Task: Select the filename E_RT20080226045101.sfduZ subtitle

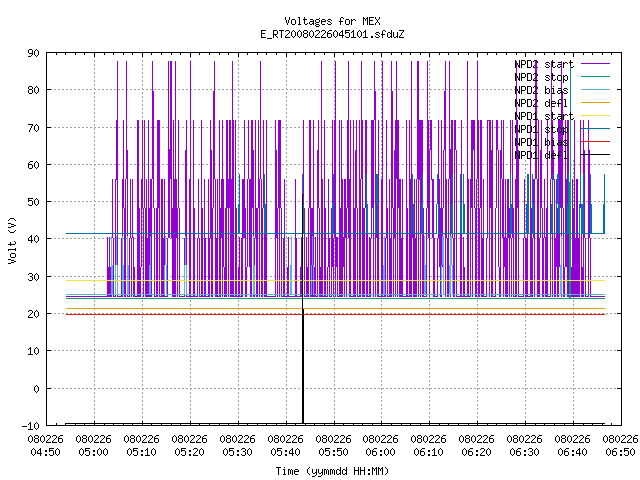Action: point(332,34)
